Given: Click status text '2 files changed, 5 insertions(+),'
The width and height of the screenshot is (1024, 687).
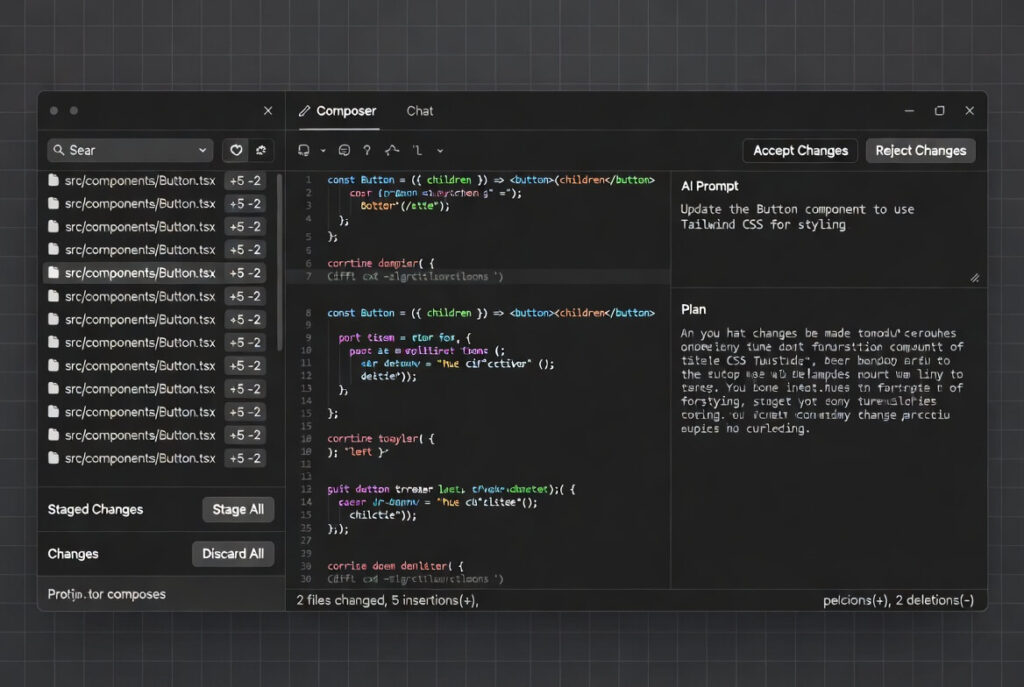Looking at the screenshot, I should (x=387, y=600).
